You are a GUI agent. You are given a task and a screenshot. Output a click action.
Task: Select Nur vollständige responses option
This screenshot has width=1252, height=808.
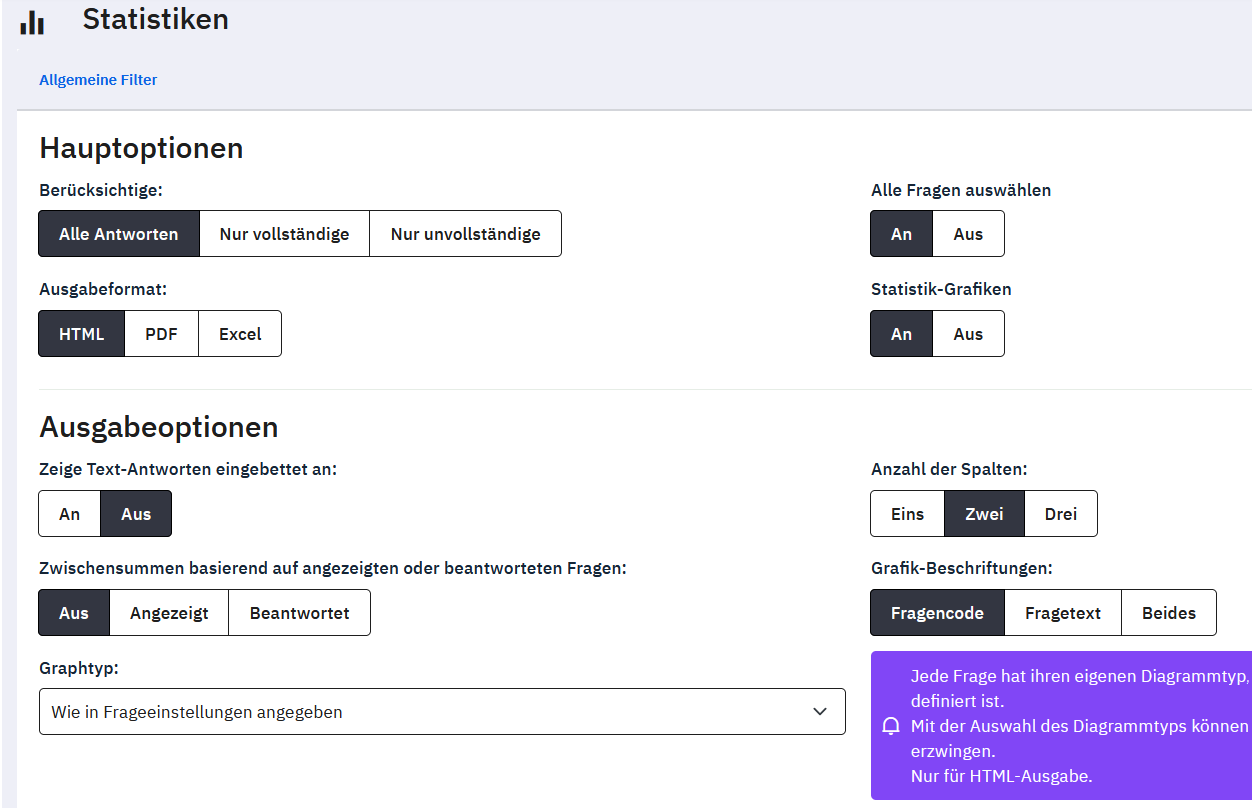pos(284,234)
